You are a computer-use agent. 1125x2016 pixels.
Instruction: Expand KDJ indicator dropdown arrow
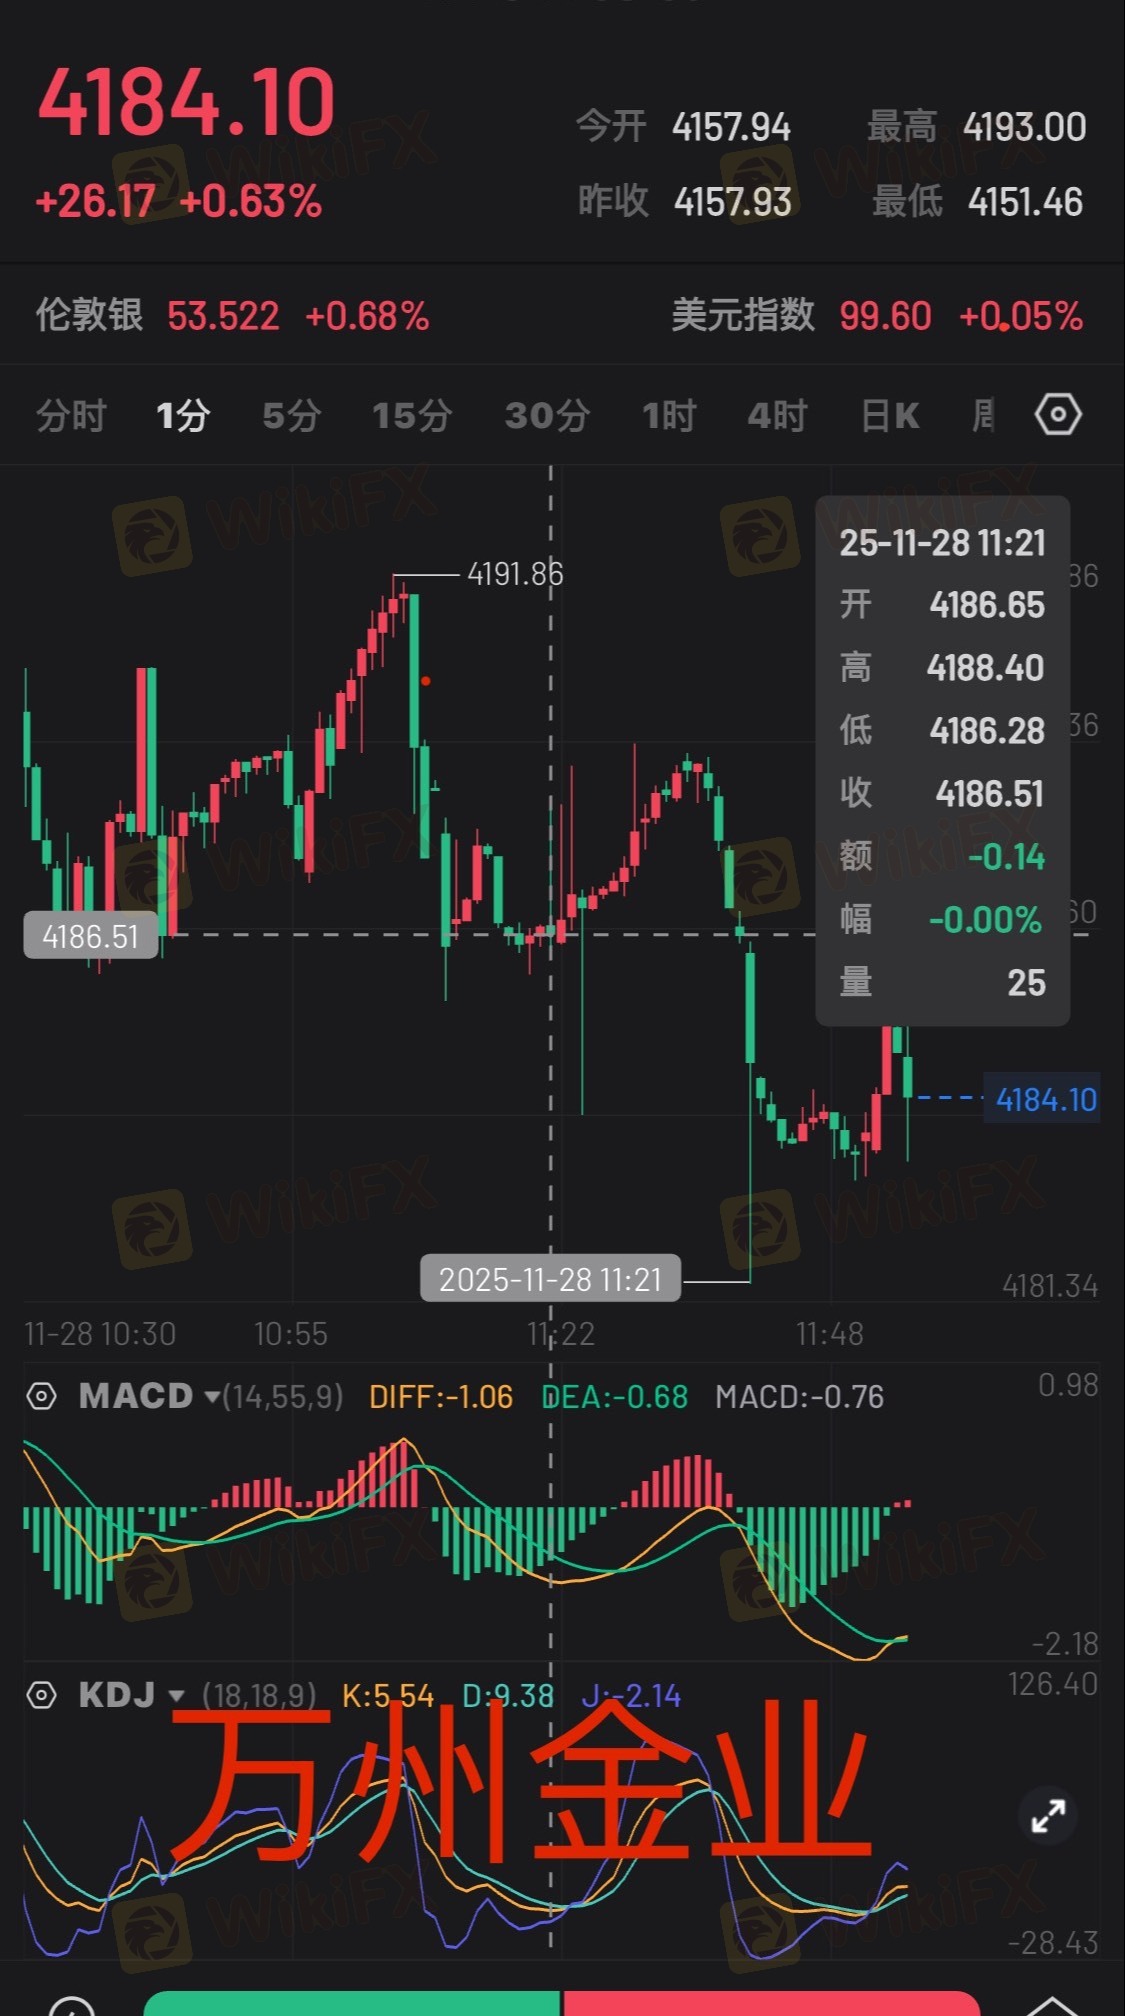pos(176,1697)
